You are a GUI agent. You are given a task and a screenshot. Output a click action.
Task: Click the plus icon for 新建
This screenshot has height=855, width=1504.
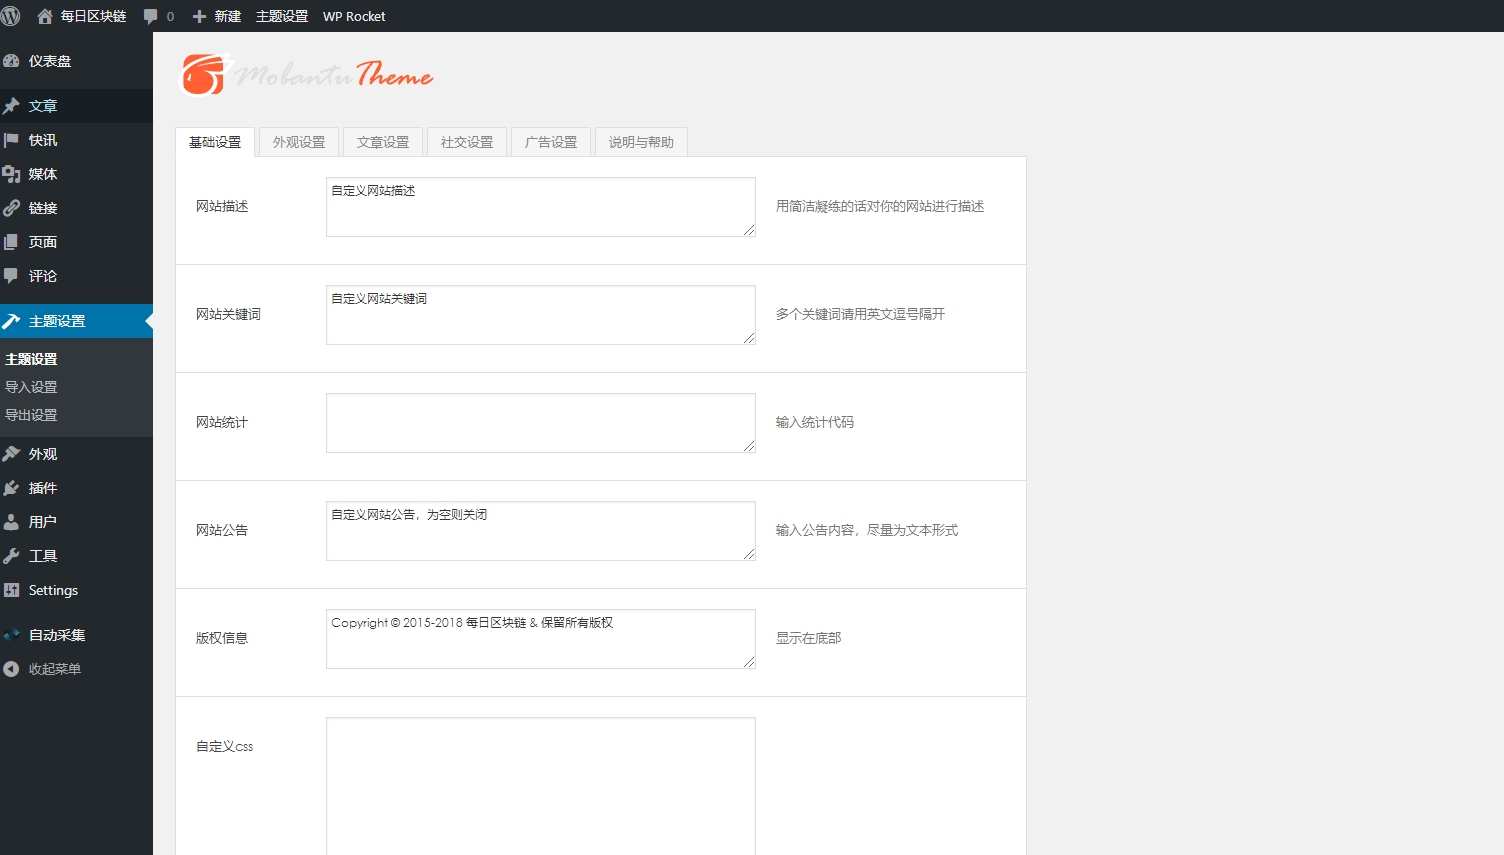199,16
